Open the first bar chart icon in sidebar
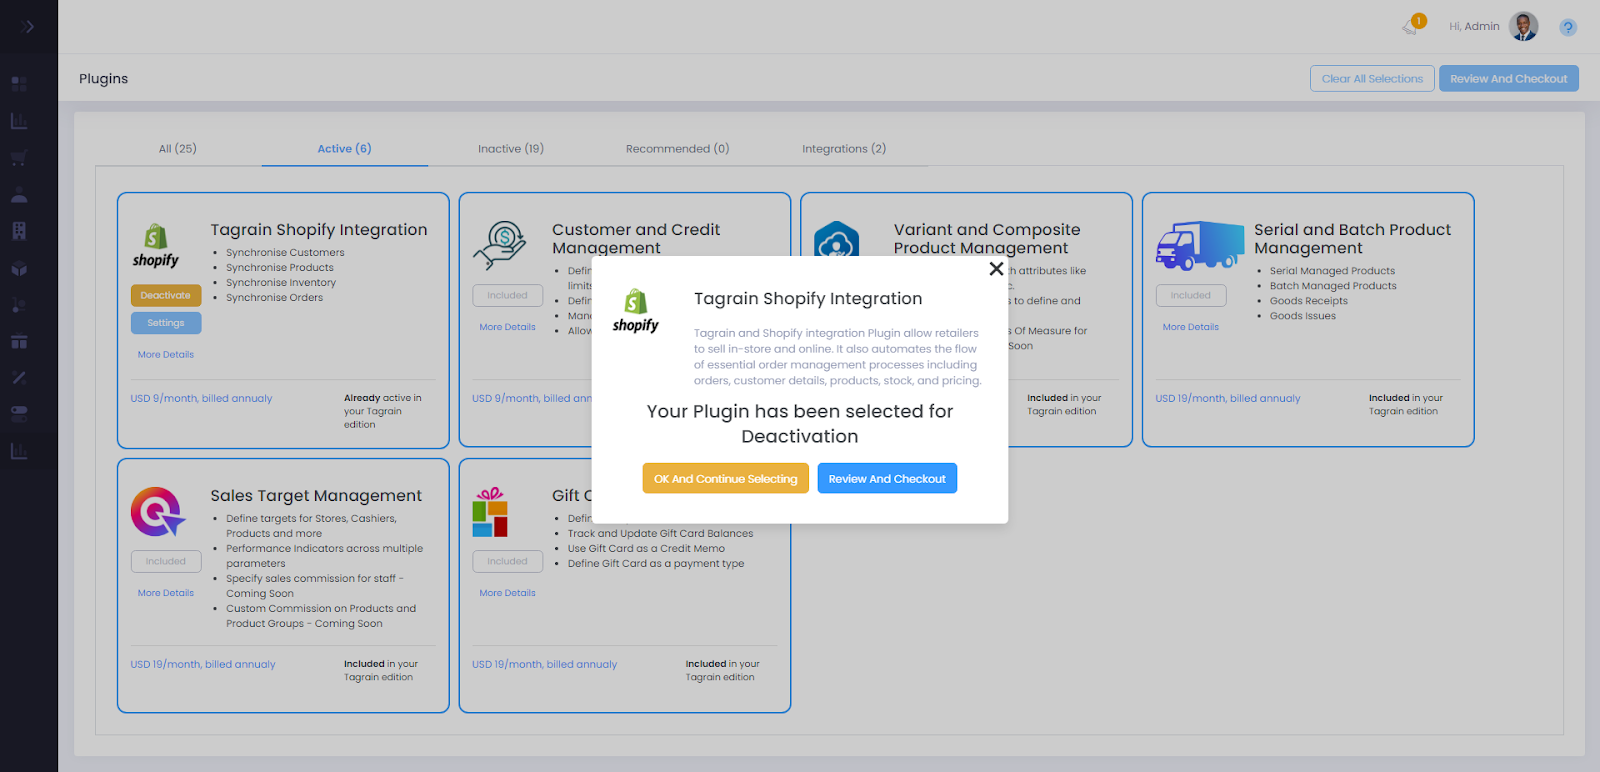The width and height of the screenshot is (1600, 772). point(19,121)
